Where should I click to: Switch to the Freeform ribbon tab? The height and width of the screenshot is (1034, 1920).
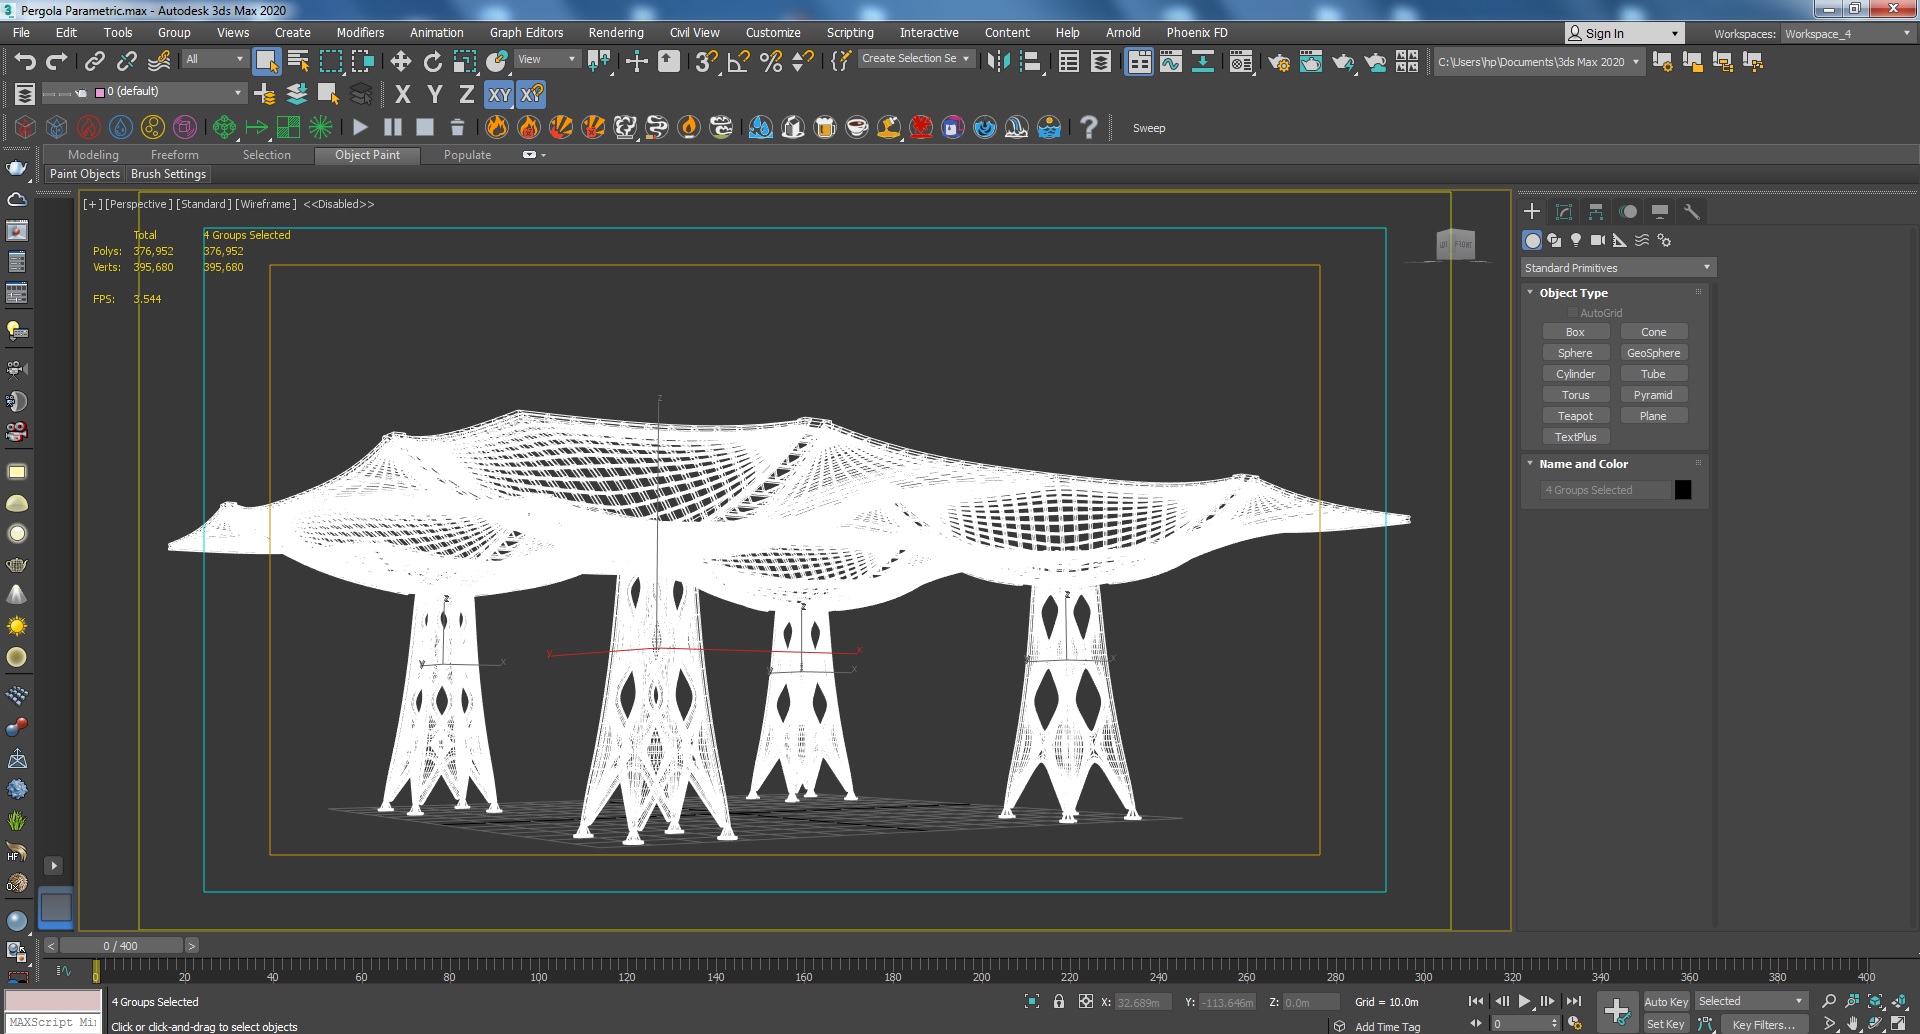[174, 155]
